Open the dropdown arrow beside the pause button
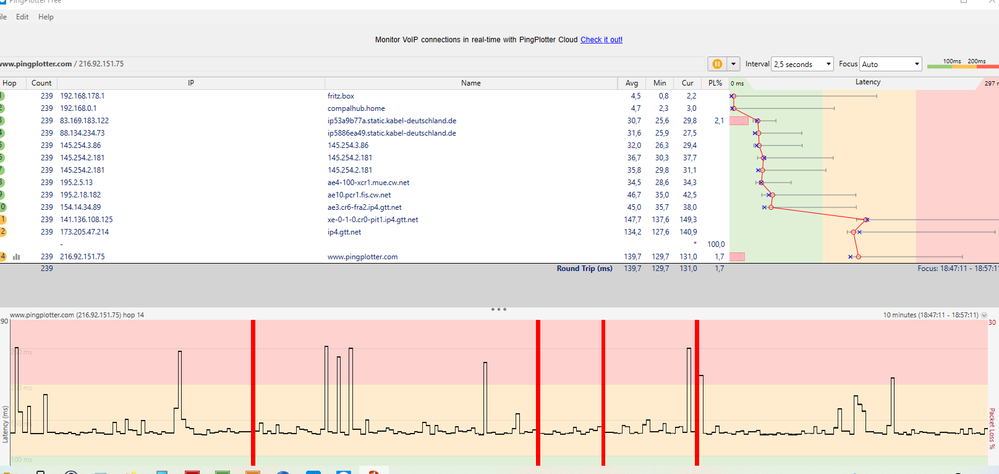Image resolution: width=999 pixels, height=474 pixels. [733, 64]
